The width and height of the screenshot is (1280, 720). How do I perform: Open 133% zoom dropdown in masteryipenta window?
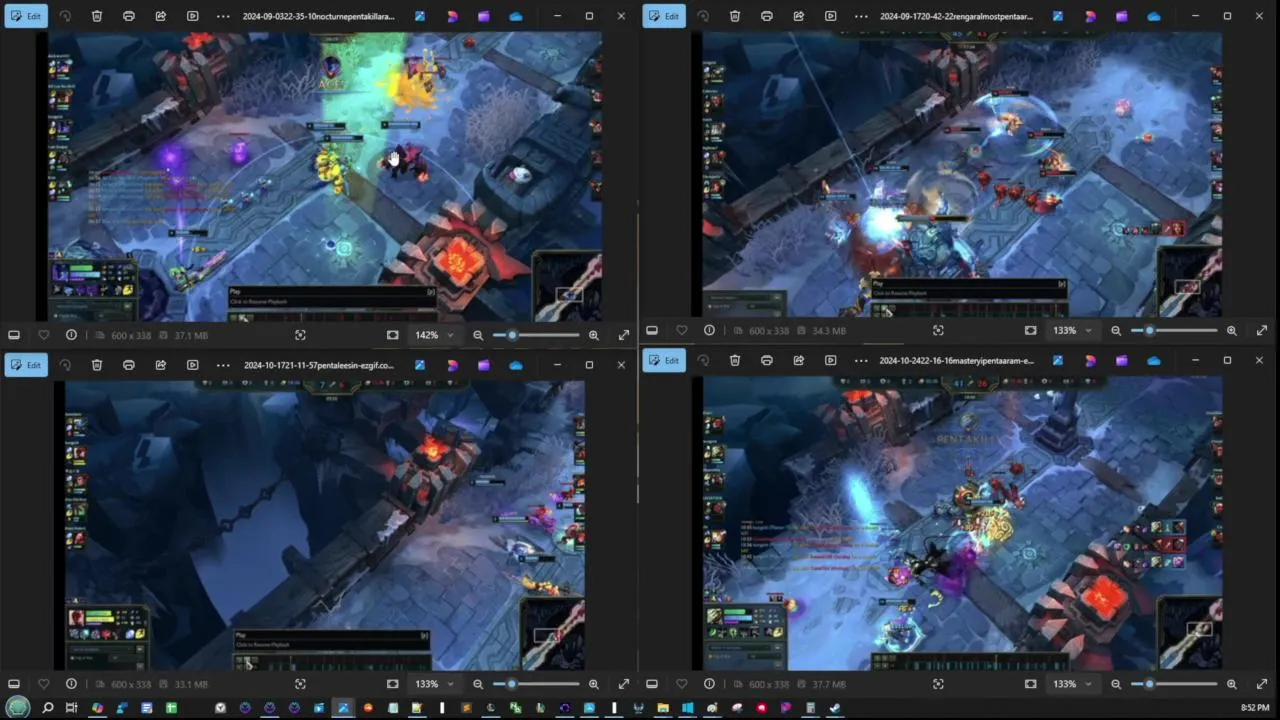pyautogui.click(x=1072, y=684)
